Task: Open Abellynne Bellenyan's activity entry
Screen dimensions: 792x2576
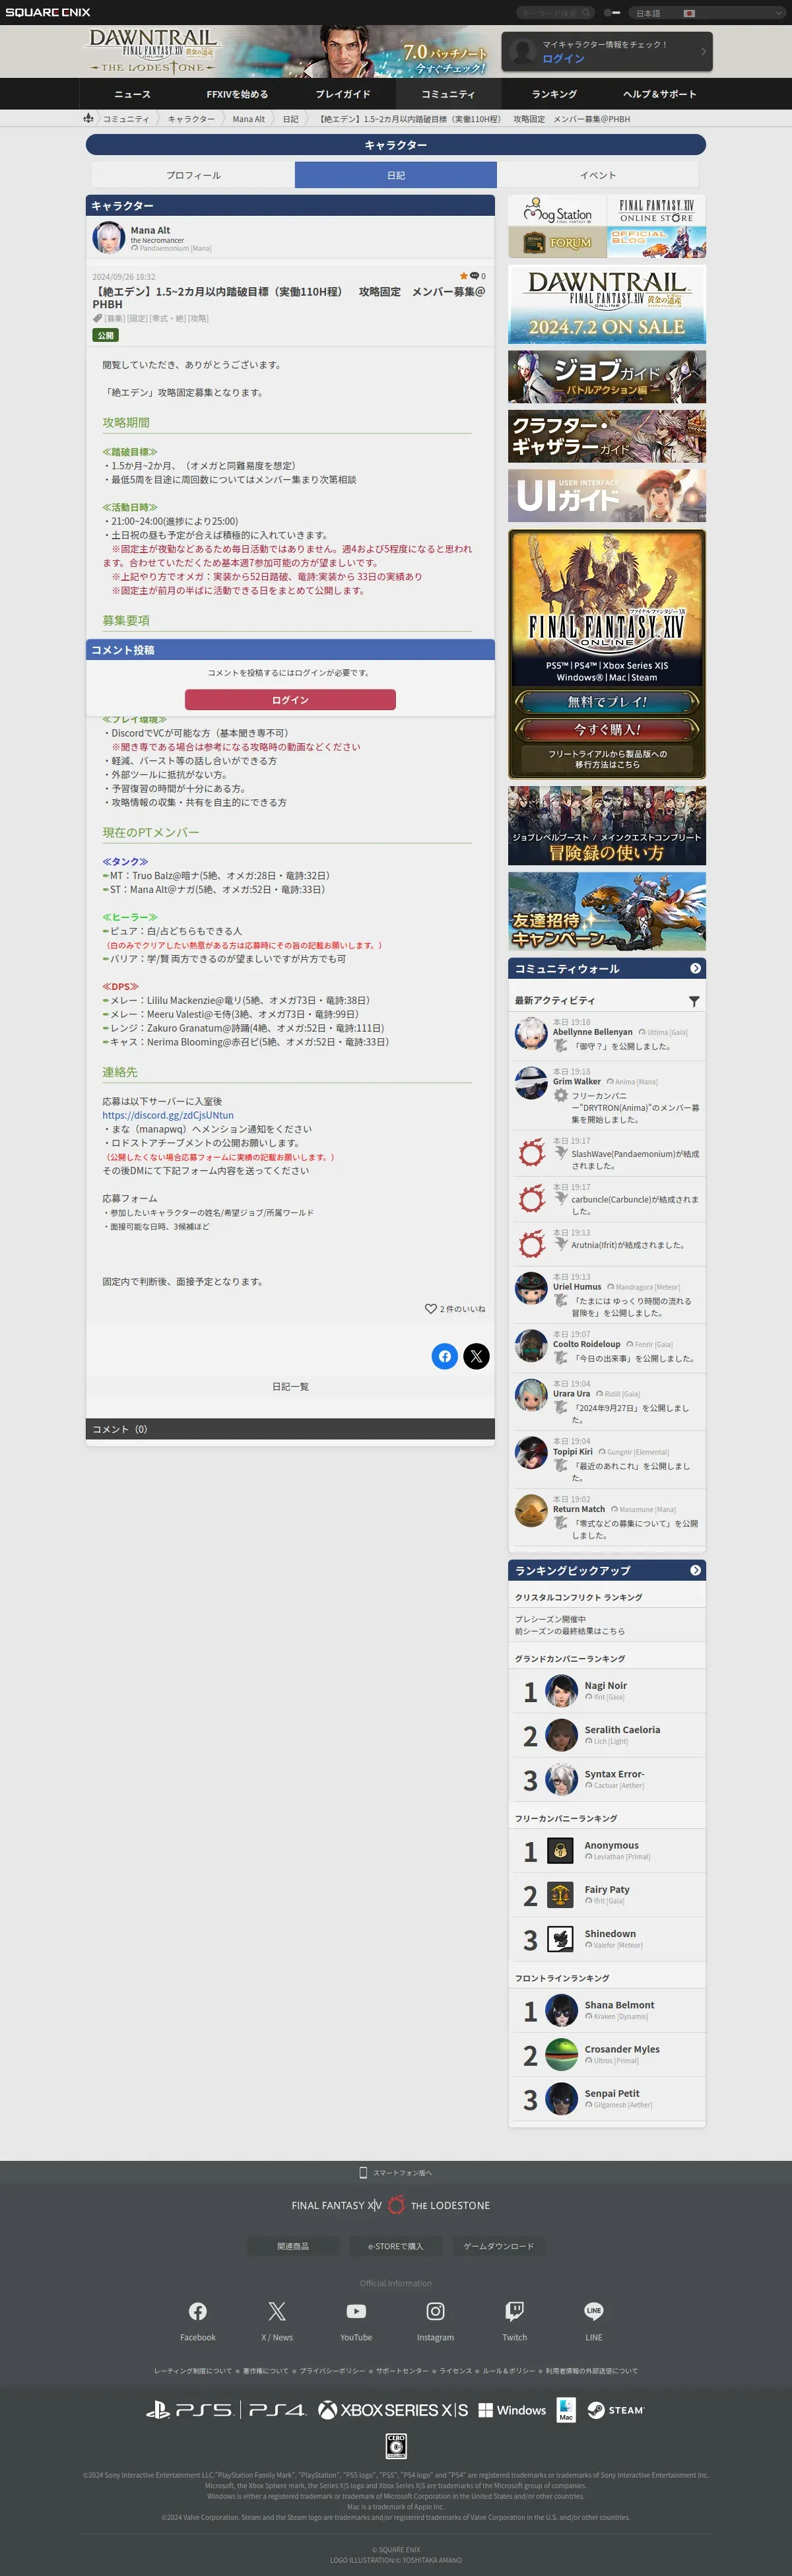Action: pos(607,1036)
